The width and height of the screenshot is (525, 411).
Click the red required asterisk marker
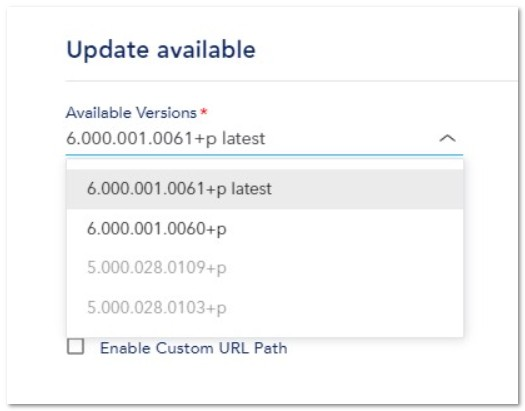[204, 112]
